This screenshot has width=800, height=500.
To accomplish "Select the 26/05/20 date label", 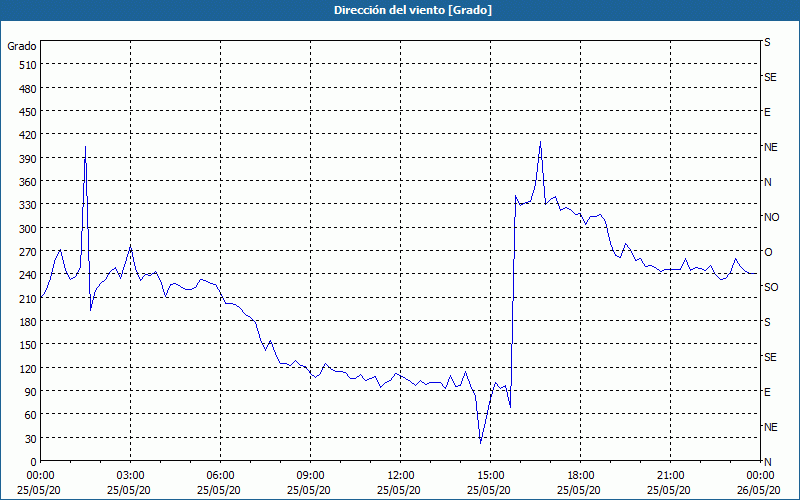I will [x=759, y=490].
